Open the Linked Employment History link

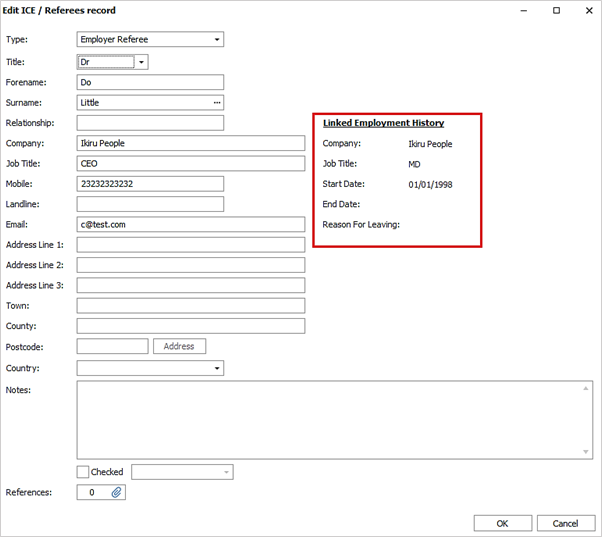click(x=383, y=123)
